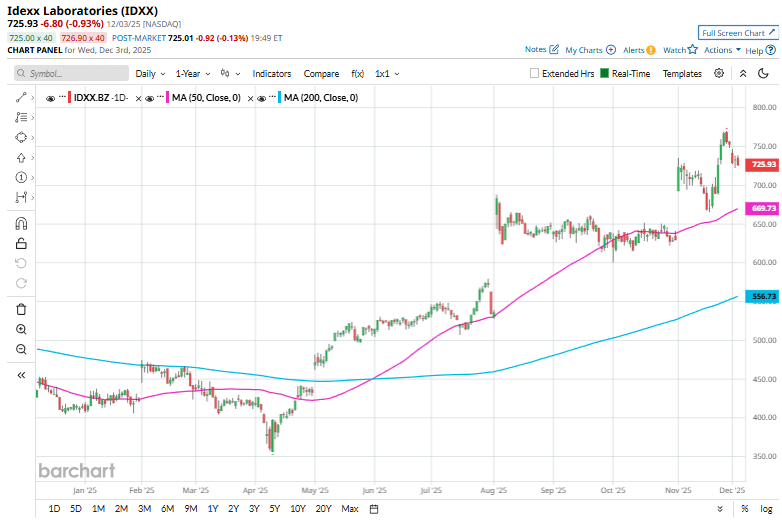Open chart settings gear icon
The image size is (782, 520).
719,73
